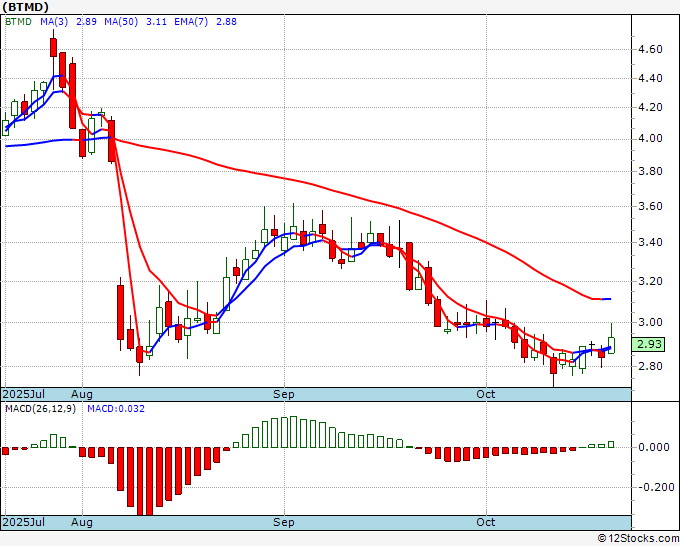Click the (BTMD) chart title

point(25,7)
